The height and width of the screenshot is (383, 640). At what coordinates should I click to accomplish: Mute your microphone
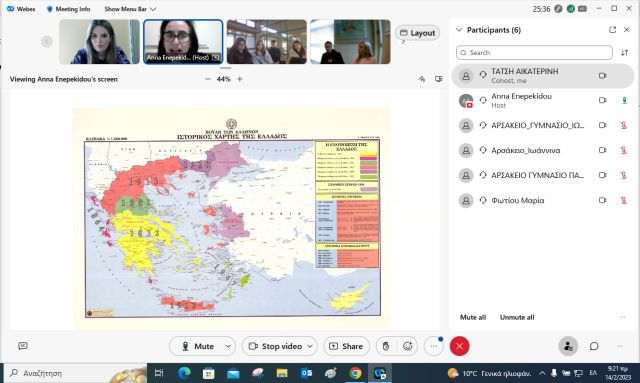tap(198, 346)
